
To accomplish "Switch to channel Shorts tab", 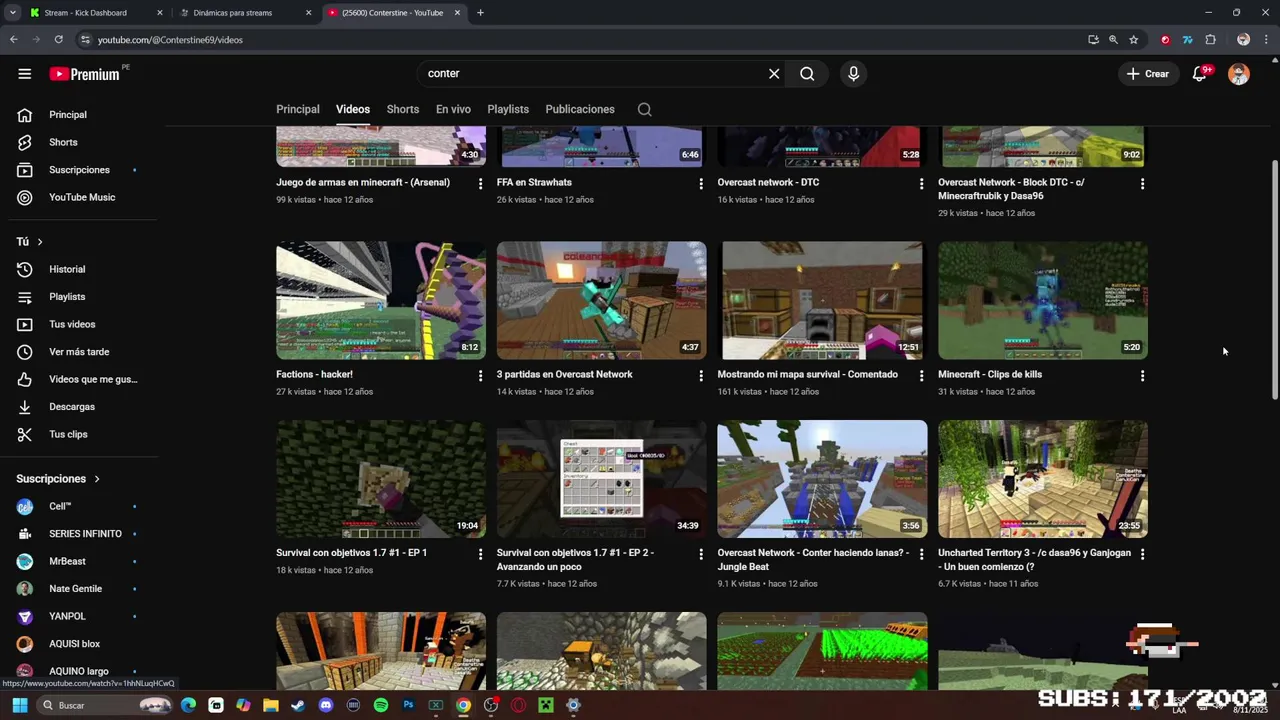I will (403, 110).
